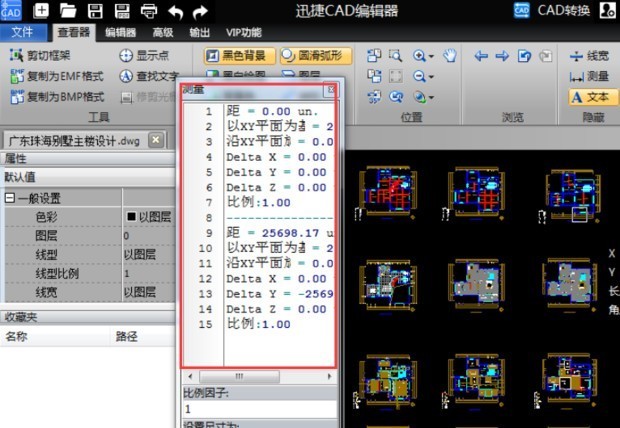Collapse the 一般设置 properties group

point(9,198)
